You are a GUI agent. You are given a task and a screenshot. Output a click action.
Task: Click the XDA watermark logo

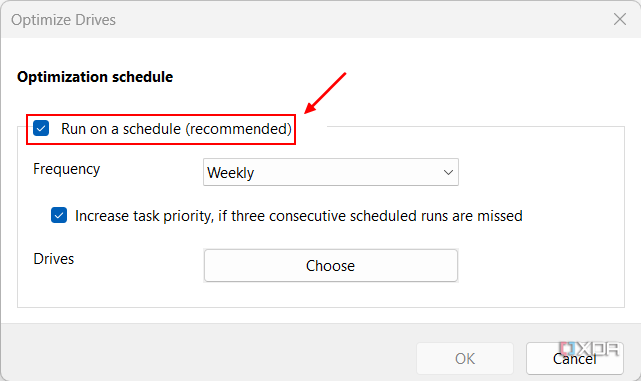[589, 349]
